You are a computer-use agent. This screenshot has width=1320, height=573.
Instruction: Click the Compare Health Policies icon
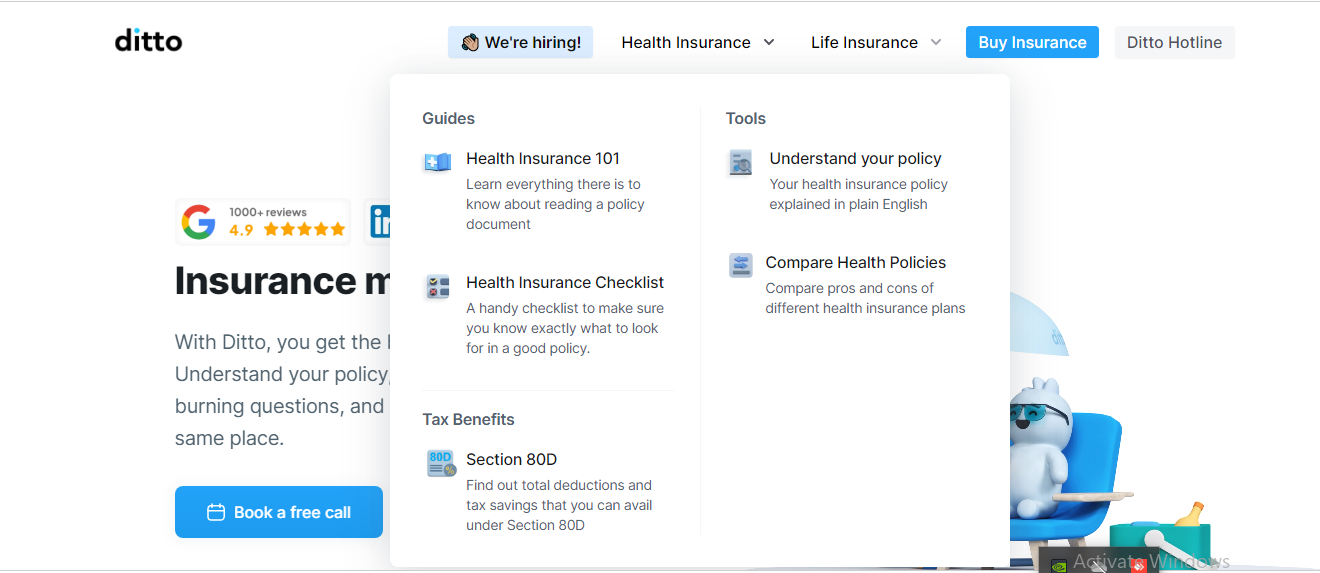tap(740, 265)
